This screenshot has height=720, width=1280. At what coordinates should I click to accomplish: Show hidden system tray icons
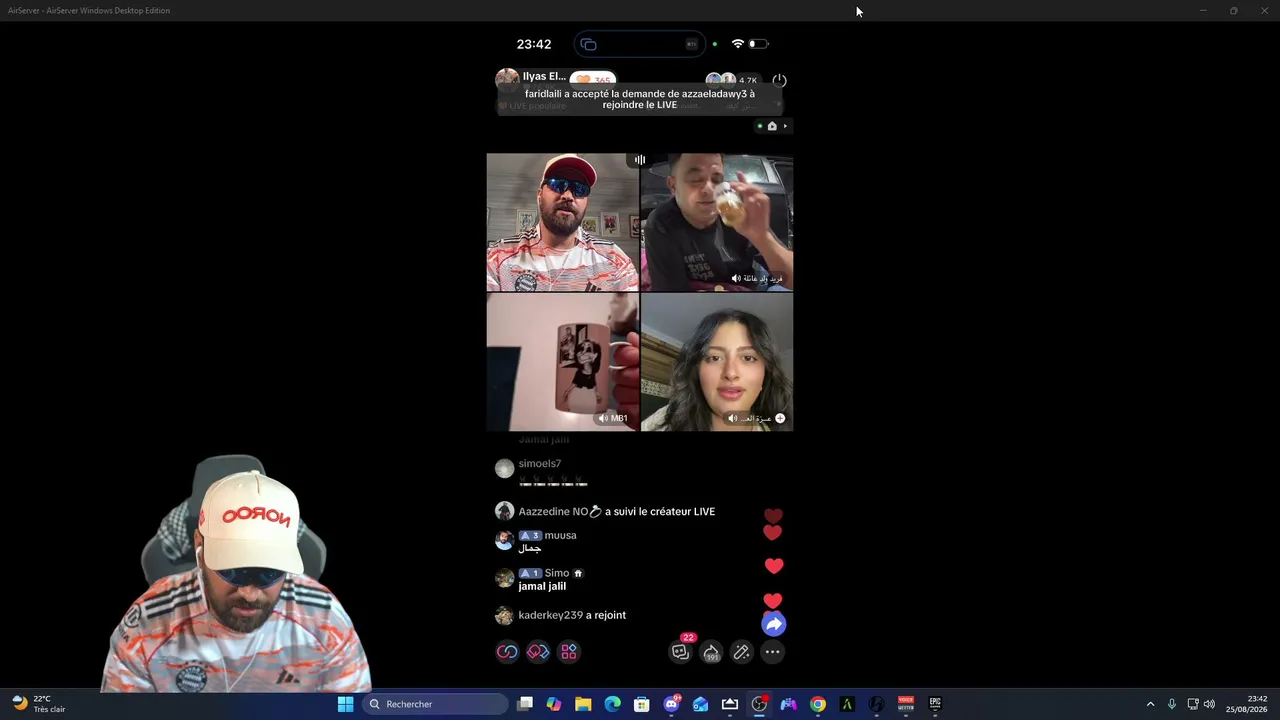pyautogui.click(x=1150, y=704)
